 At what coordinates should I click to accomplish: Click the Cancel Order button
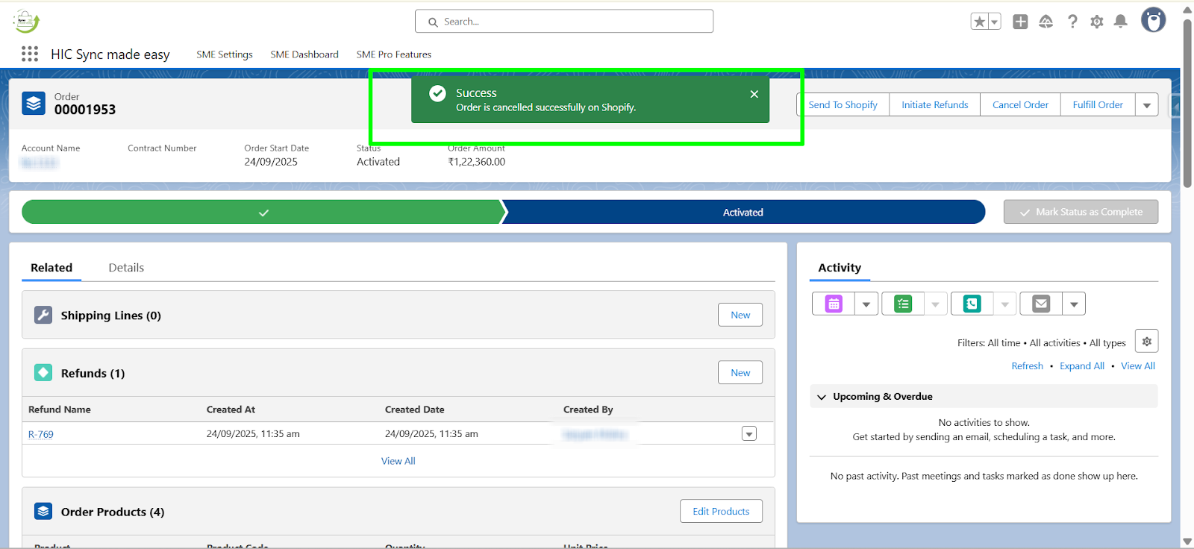point(1020,105)
